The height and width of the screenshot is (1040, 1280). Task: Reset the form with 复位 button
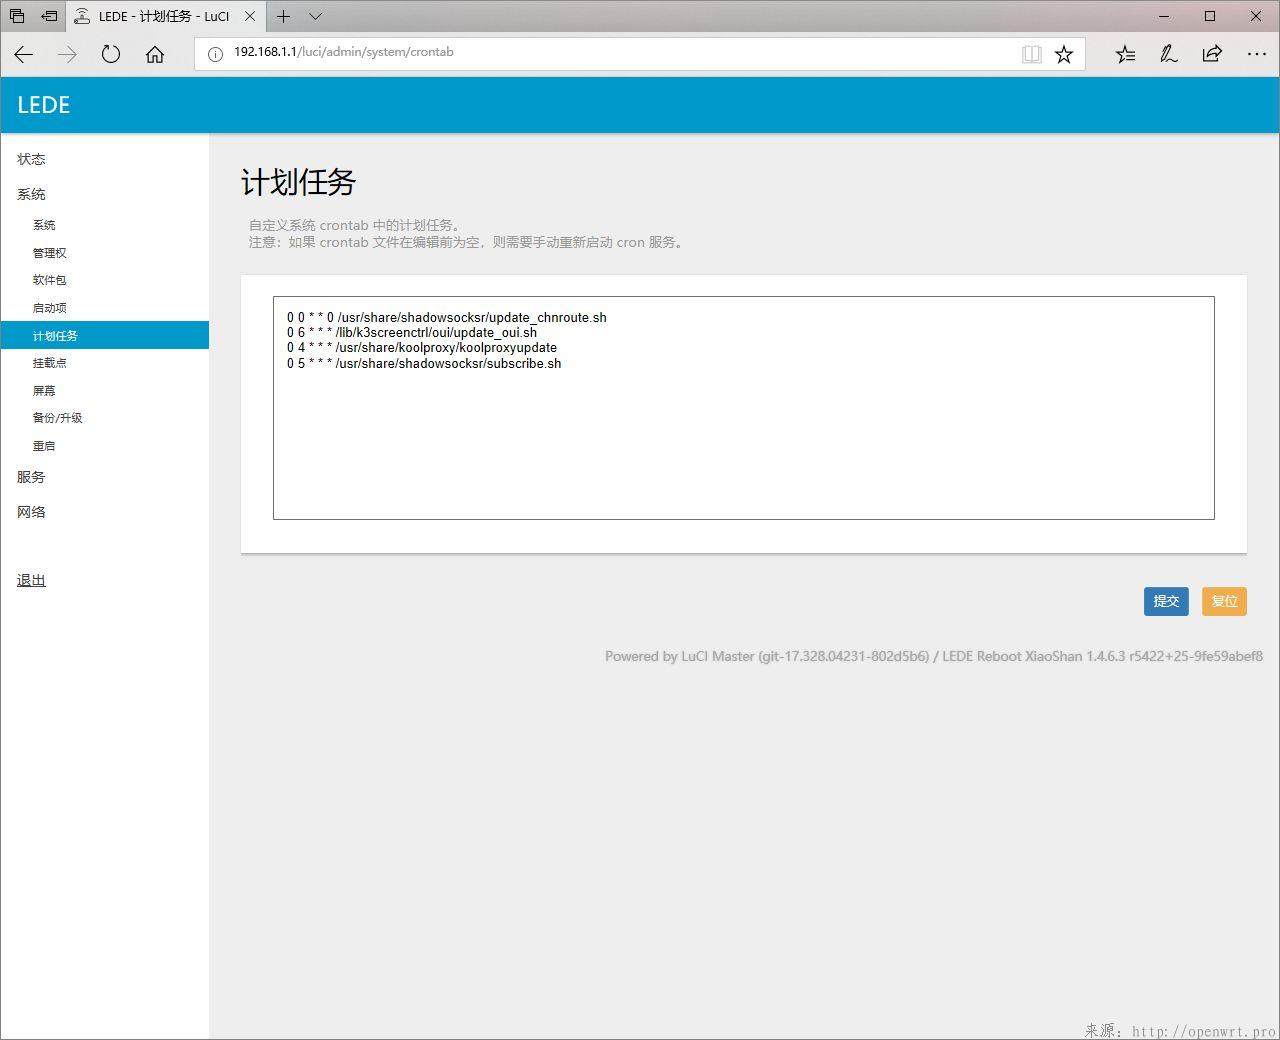[1224, 601]
